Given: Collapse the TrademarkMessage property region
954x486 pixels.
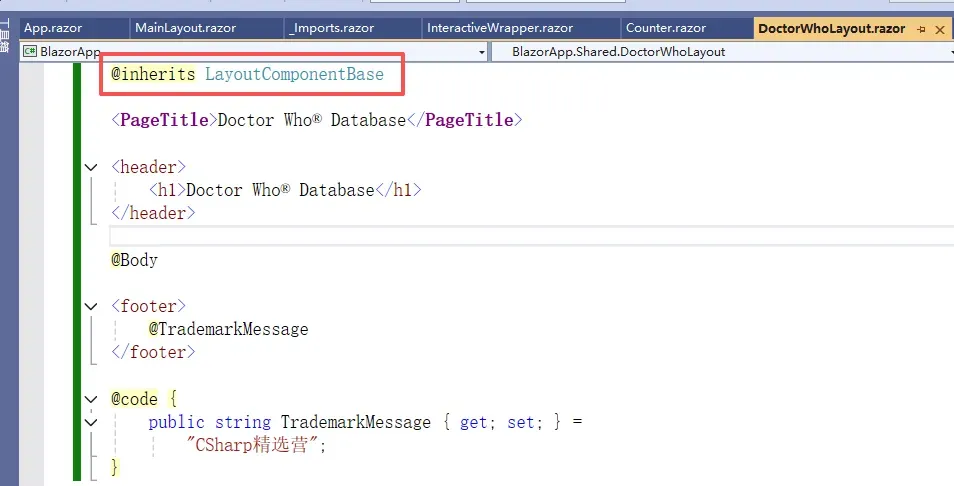Looking at the screenshot, I should pyautogui.click(x=91, y=422).
